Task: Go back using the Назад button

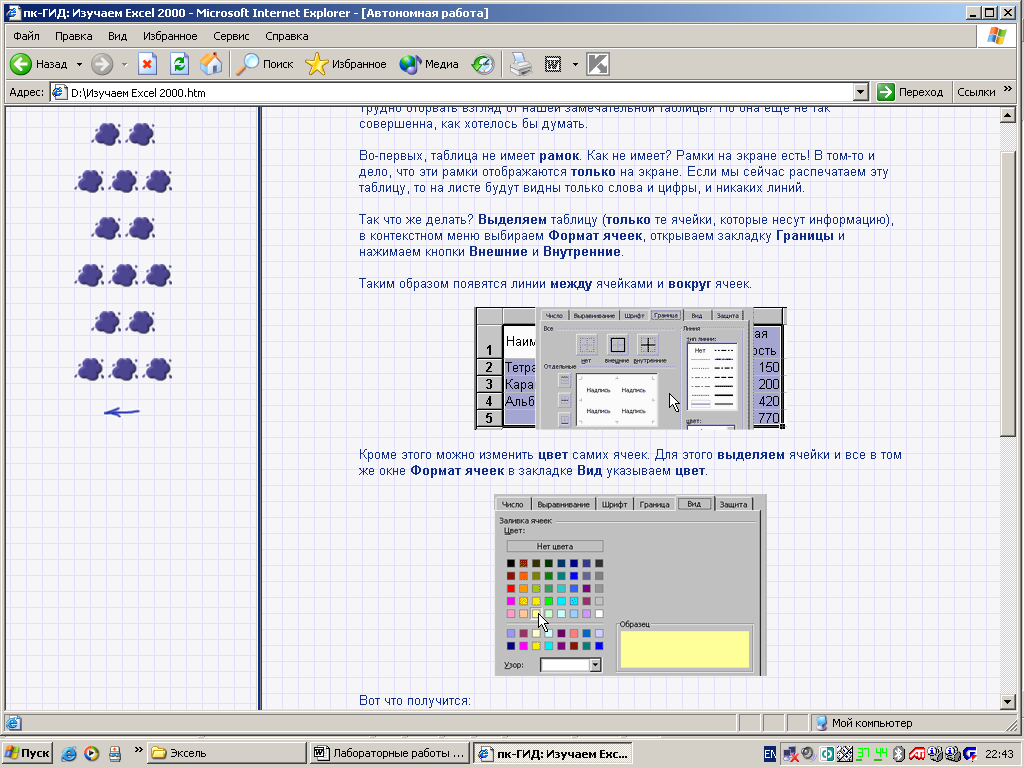Action: tap(39, 64)
